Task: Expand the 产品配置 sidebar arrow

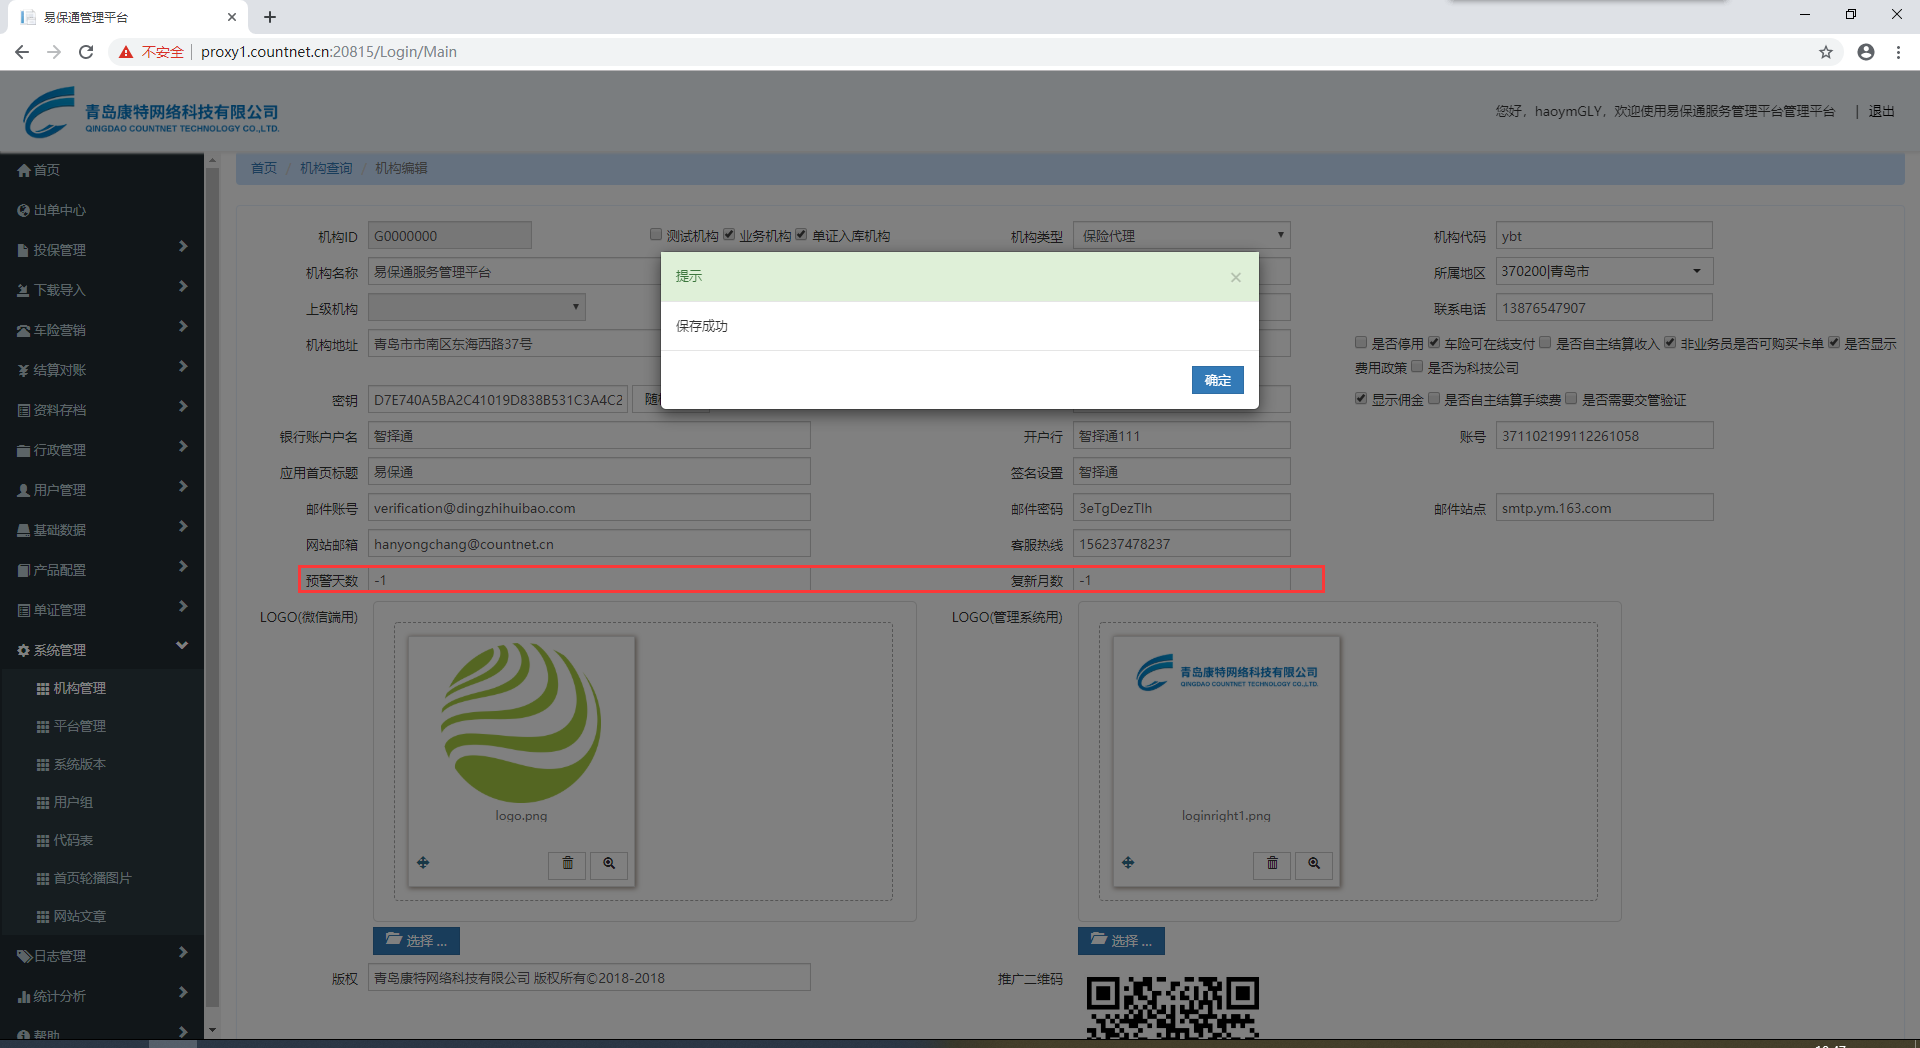Action: 183,567
